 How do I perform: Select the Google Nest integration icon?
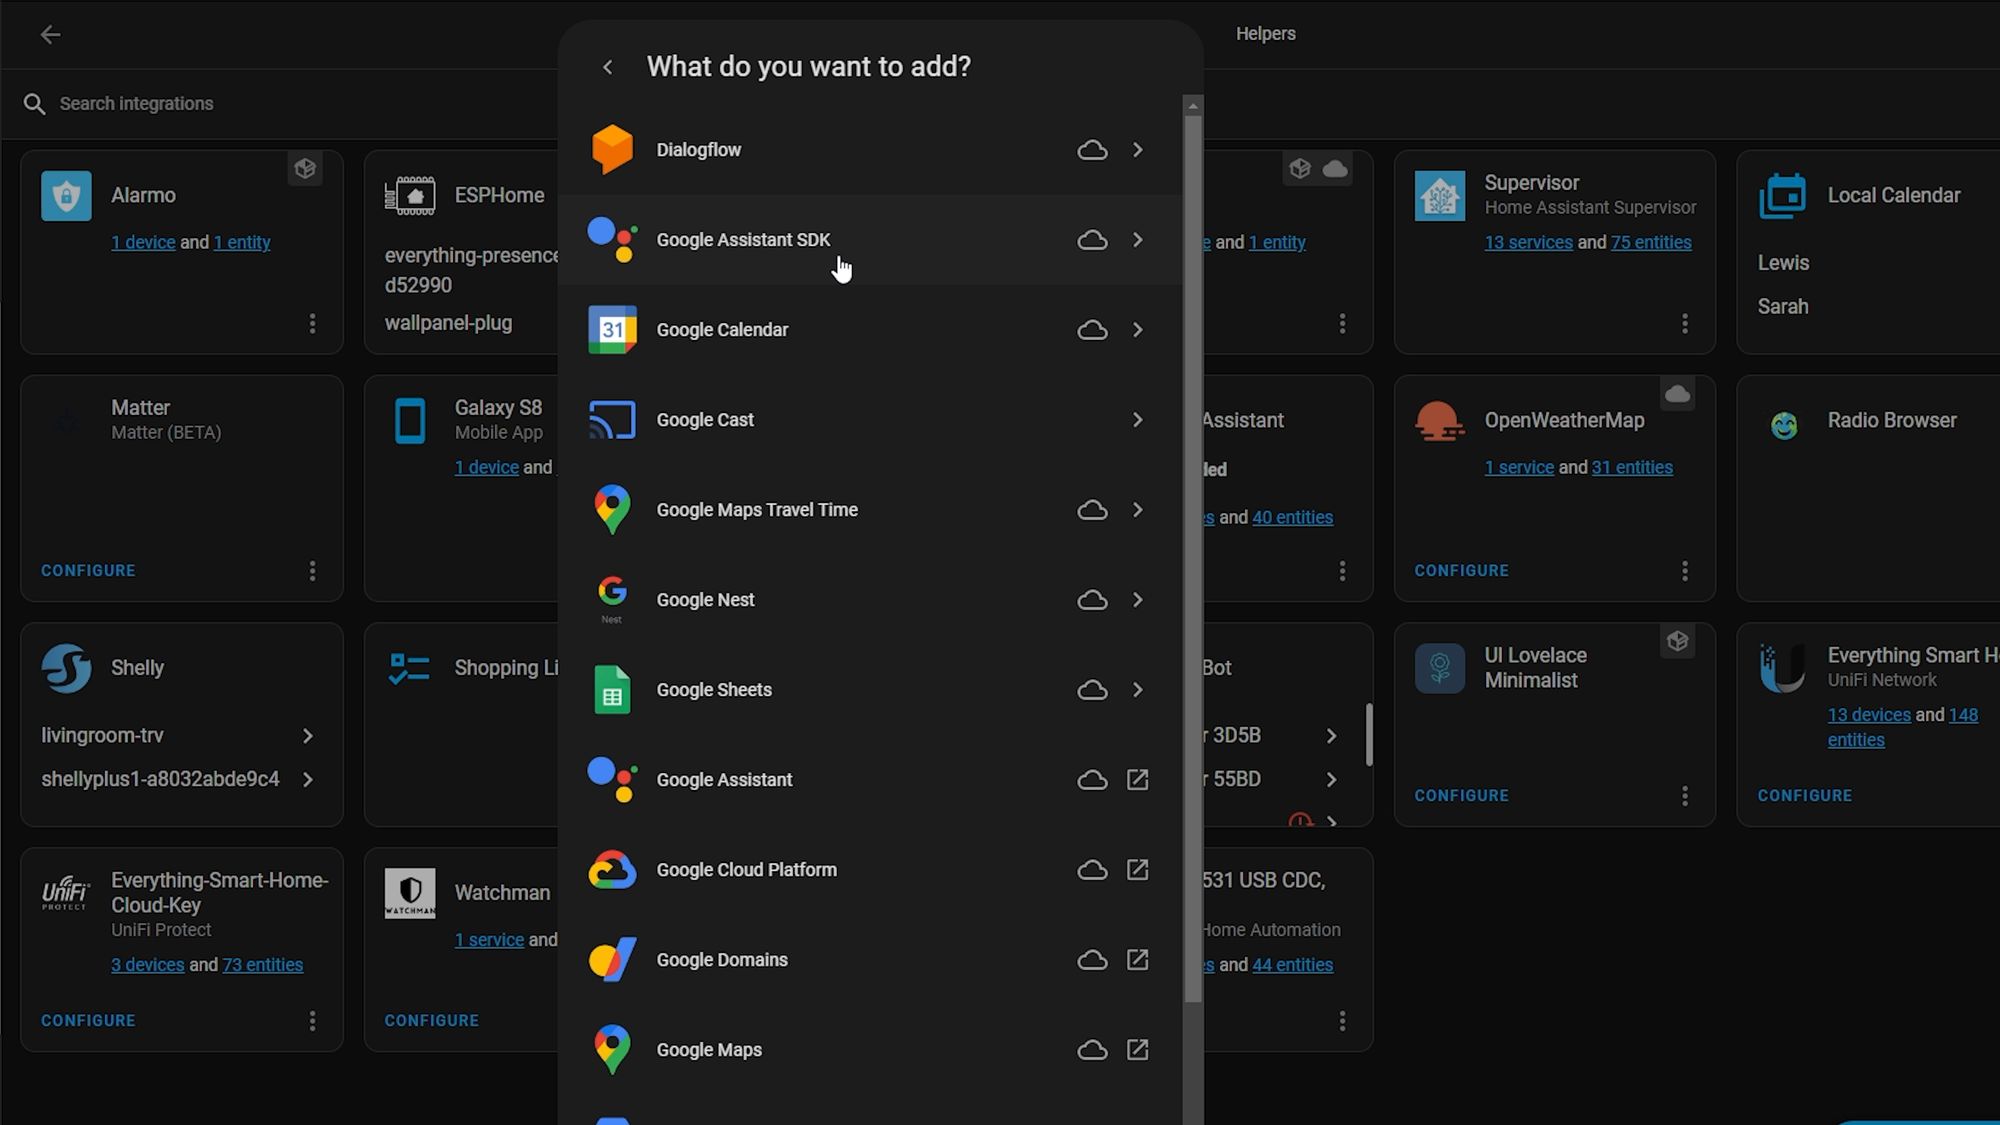coord(613,599)
